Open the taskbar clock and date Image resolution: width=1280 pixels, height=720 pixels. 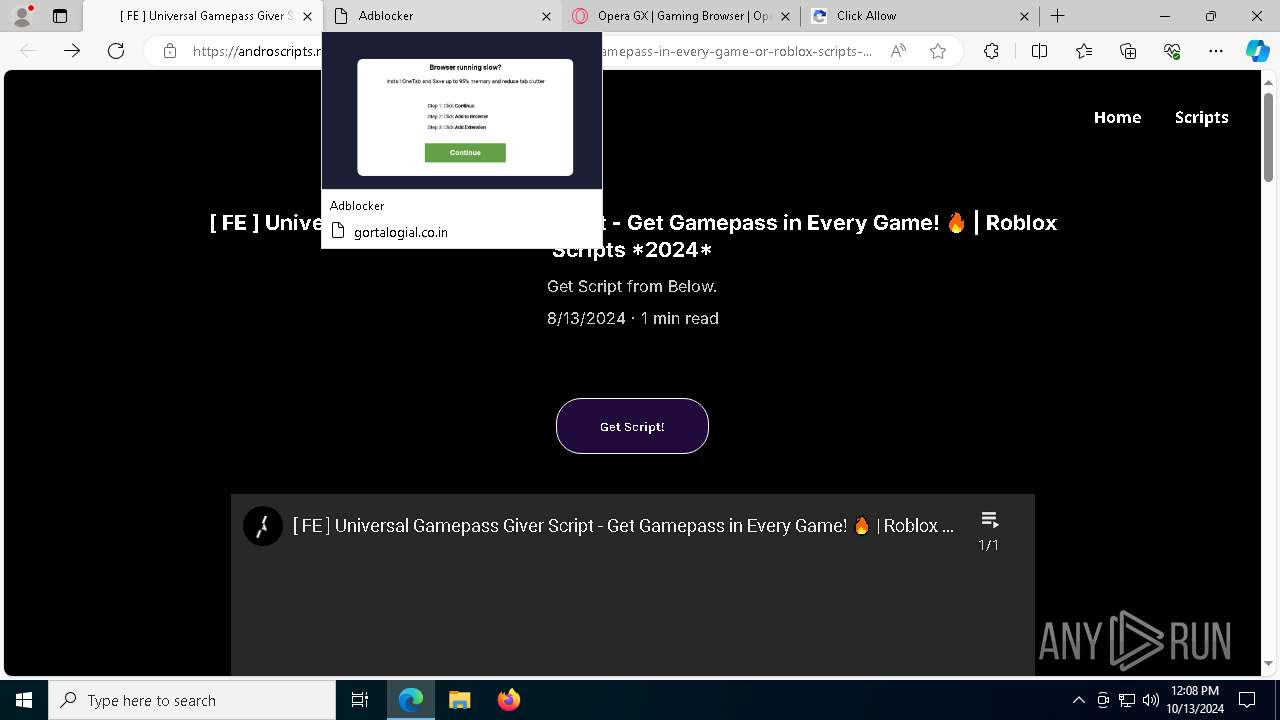point(1195,700)
